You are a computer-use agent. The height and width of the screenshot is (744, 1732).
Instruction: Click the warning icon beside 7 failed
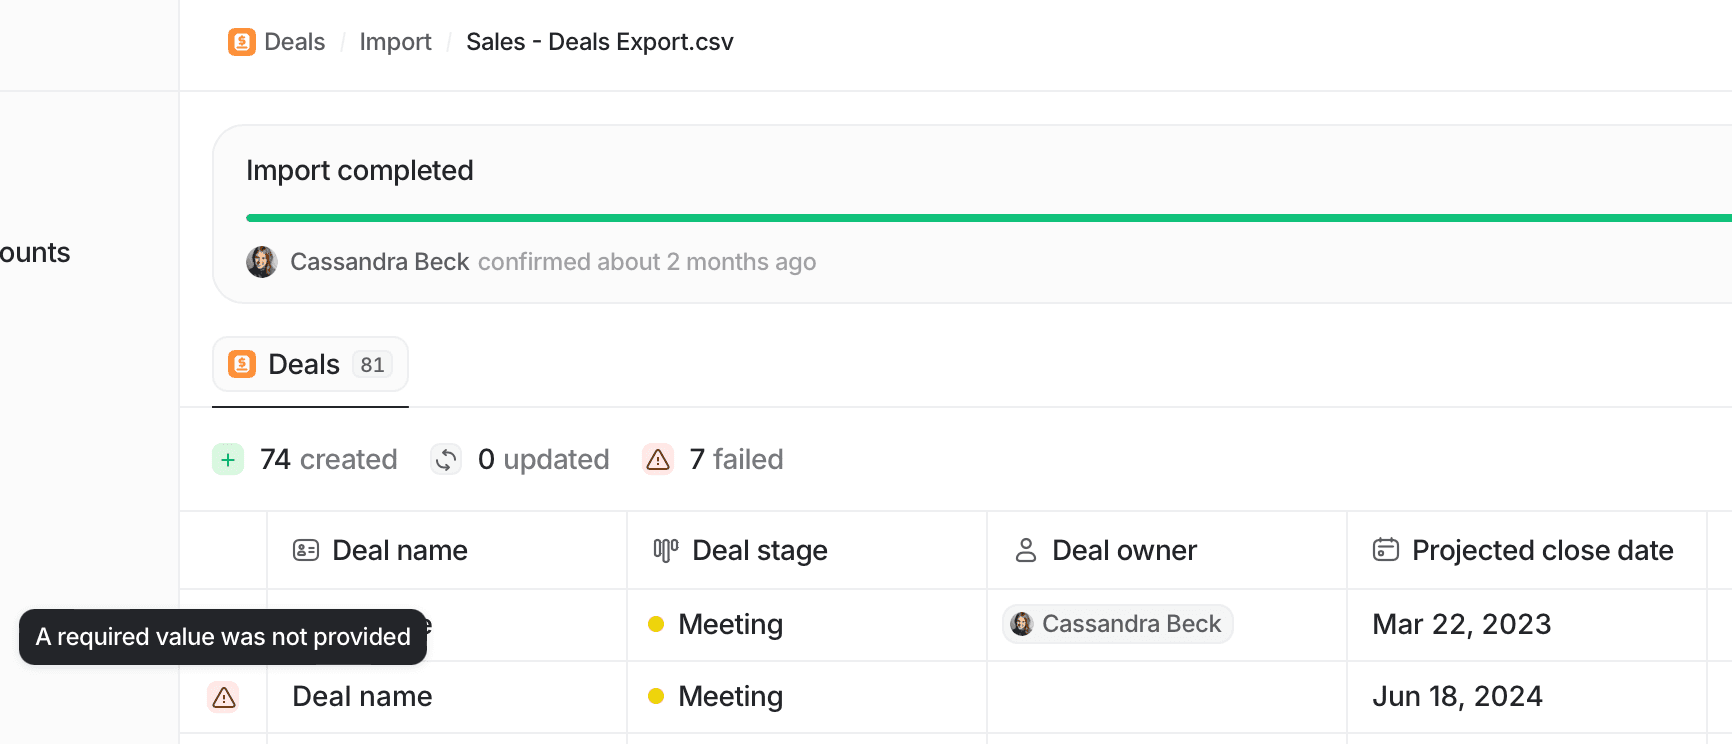tap(657, 459)
